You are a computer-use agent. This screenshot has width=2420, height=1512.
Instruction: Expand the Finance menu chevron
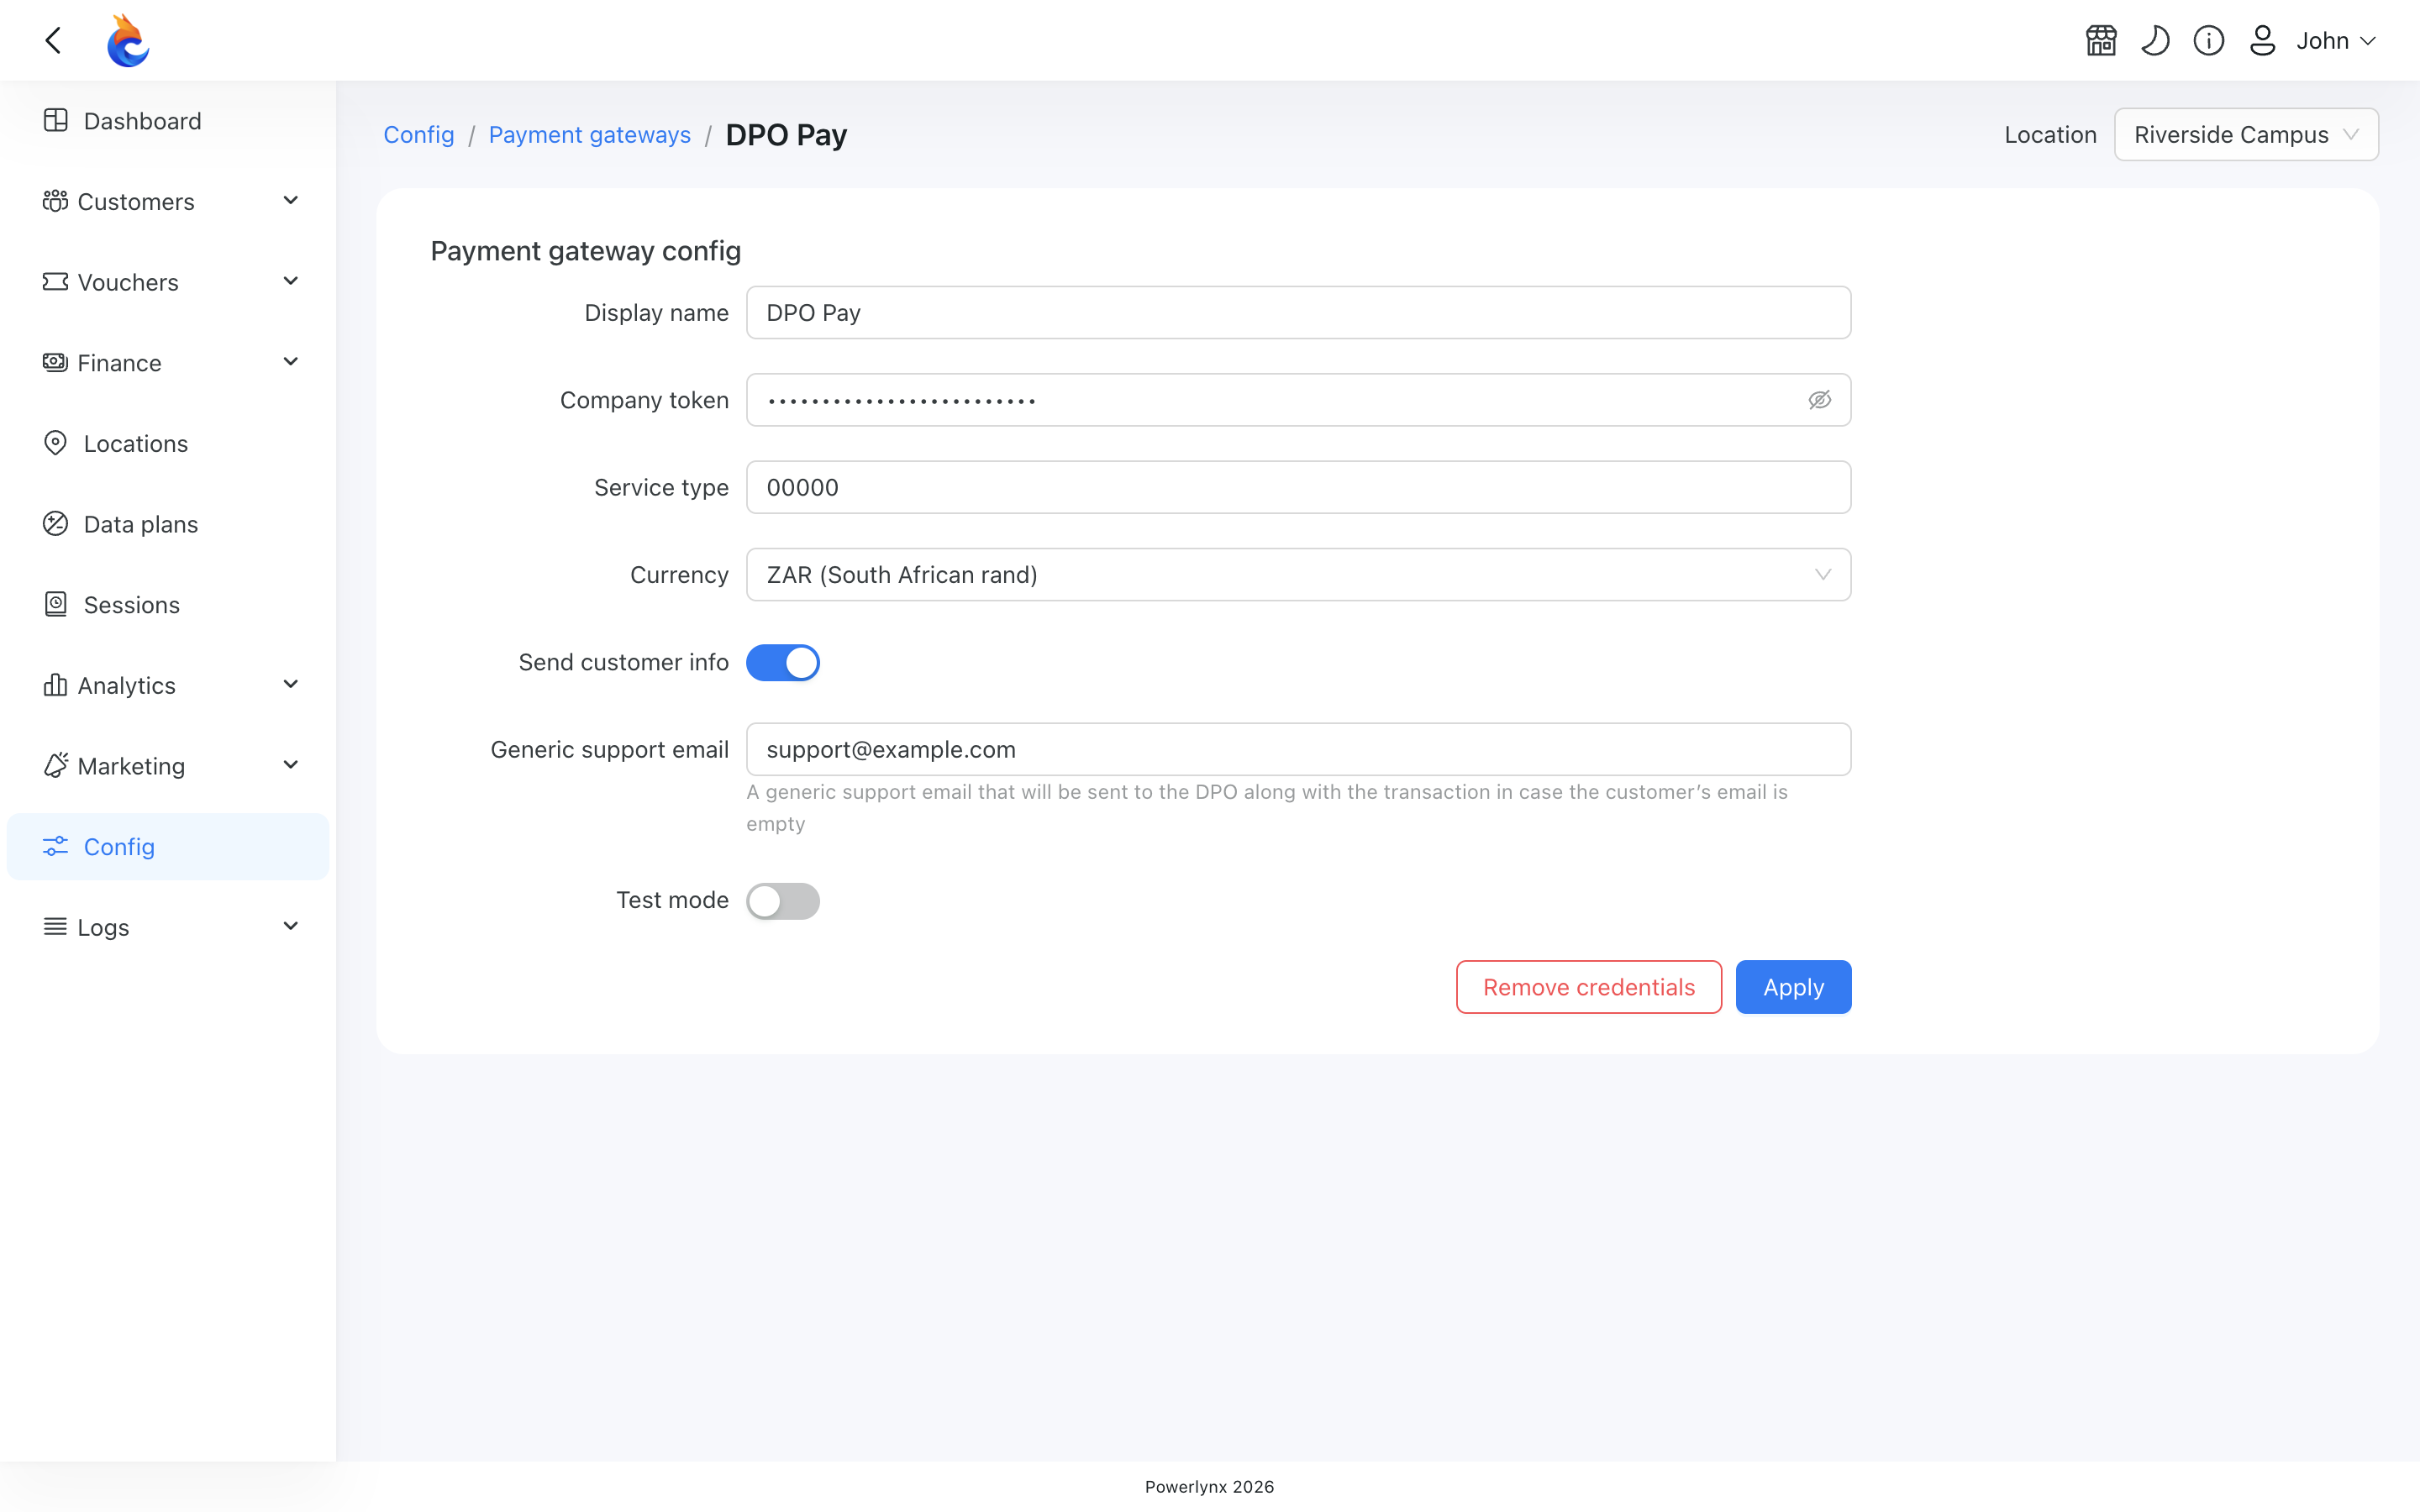tap(291, 362)
